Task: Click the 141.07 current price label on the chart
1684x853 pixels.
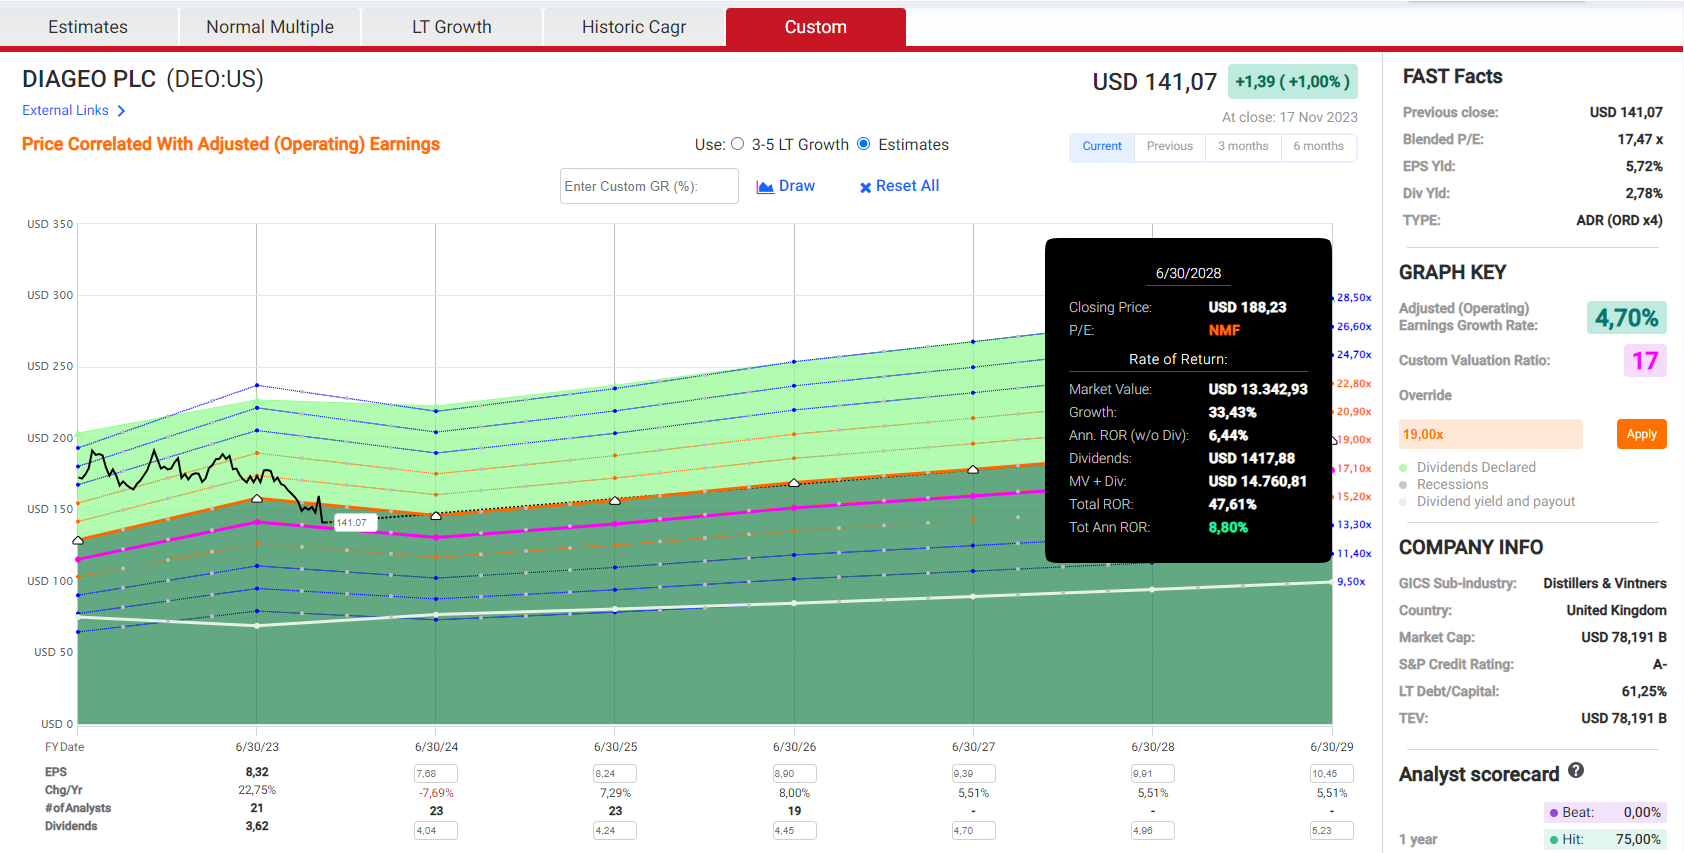Action: tap(351, 522)
